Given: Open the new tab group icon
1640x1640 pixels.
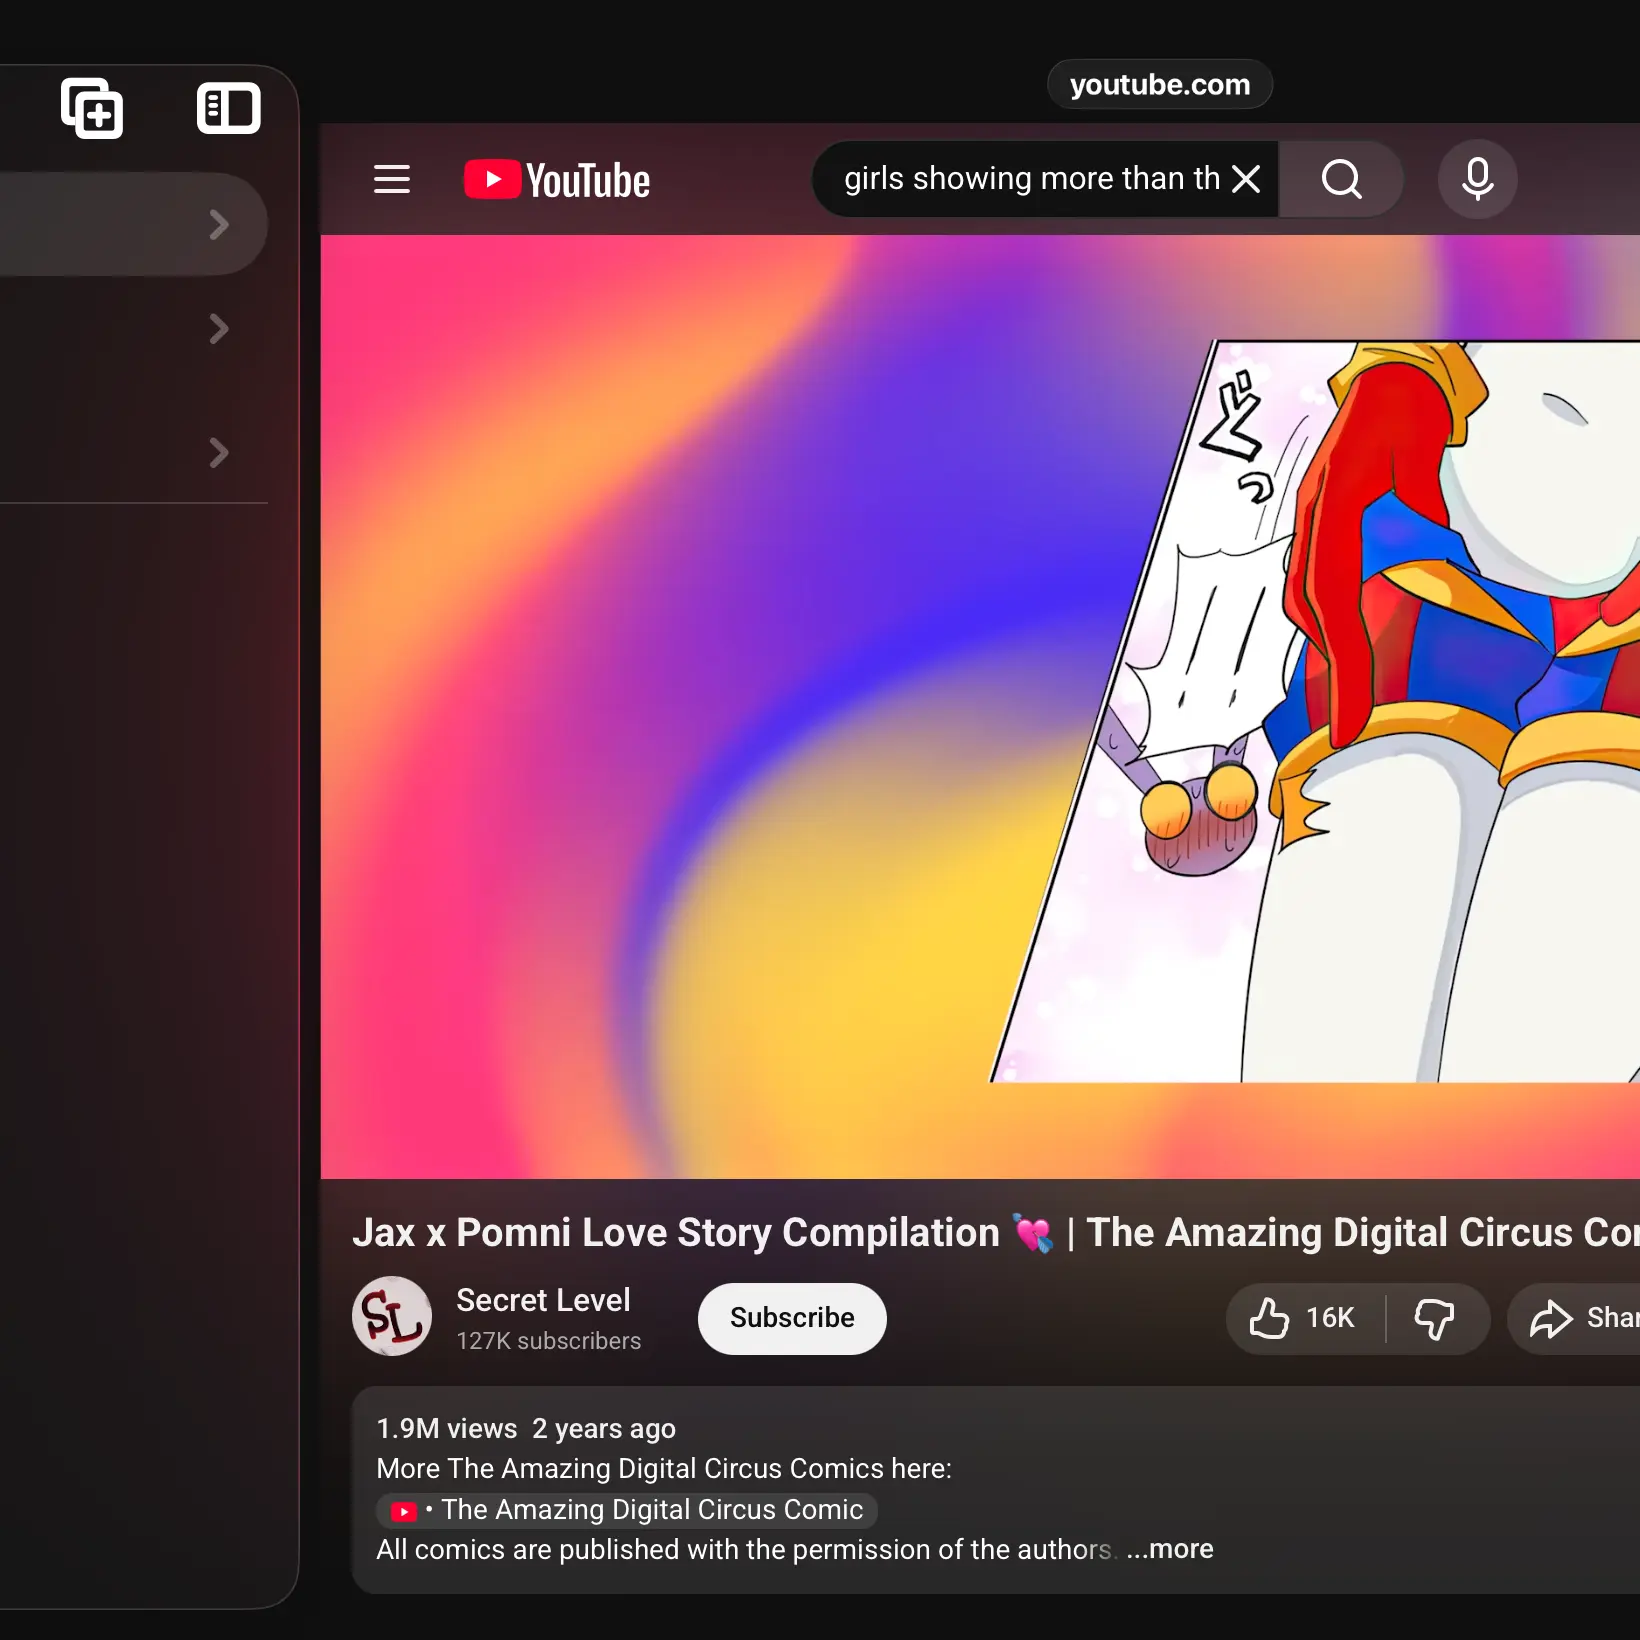Looking at the screenshot, I should pos(92,108).
